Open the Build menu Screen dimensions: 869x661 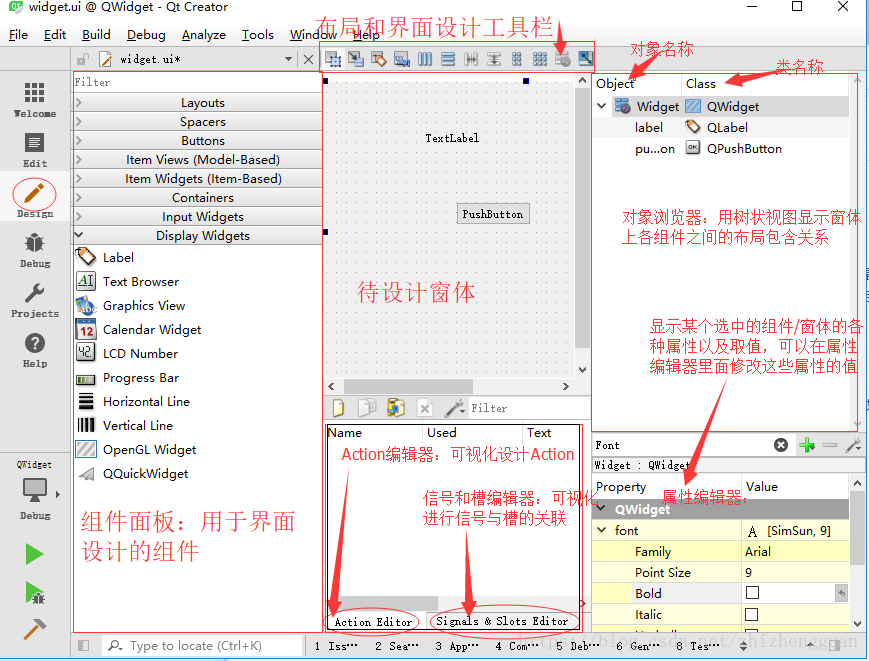(x=96, y=34)
